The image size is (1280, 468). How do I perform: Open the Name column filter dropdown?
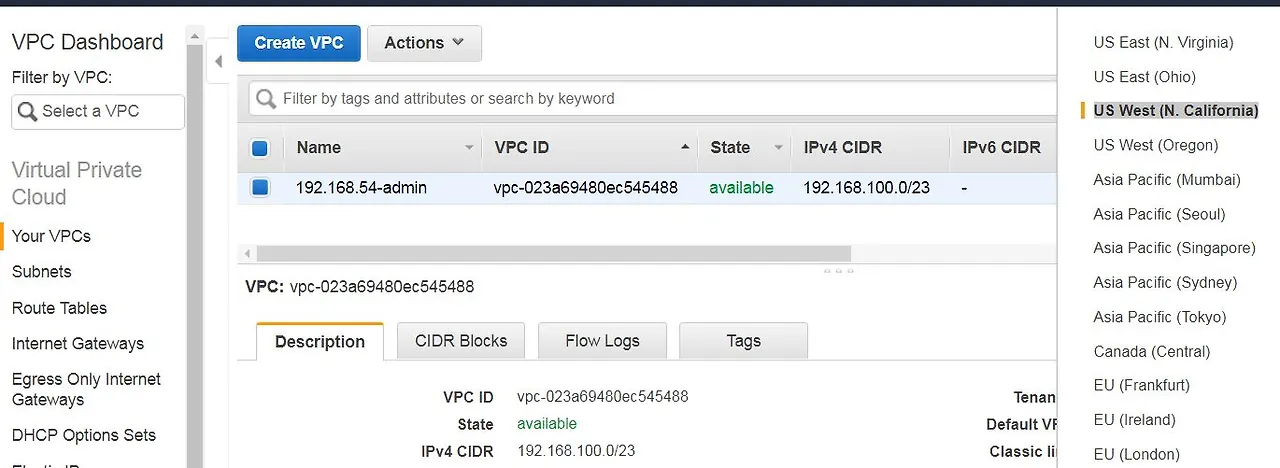pyautogui.click(x=469, y=148)
